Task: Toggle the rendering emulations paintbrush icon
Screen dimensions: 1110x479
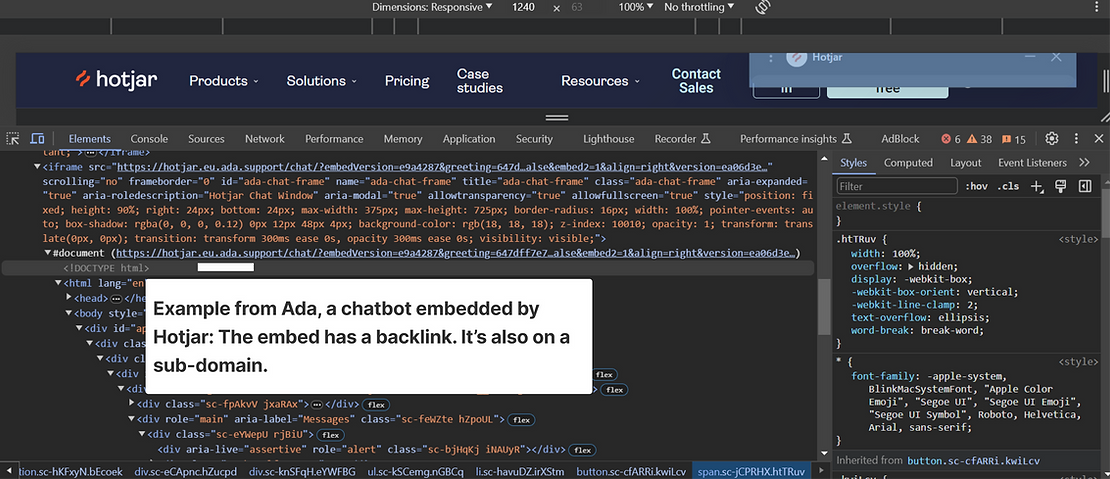Action: (x=1060, y=186)
